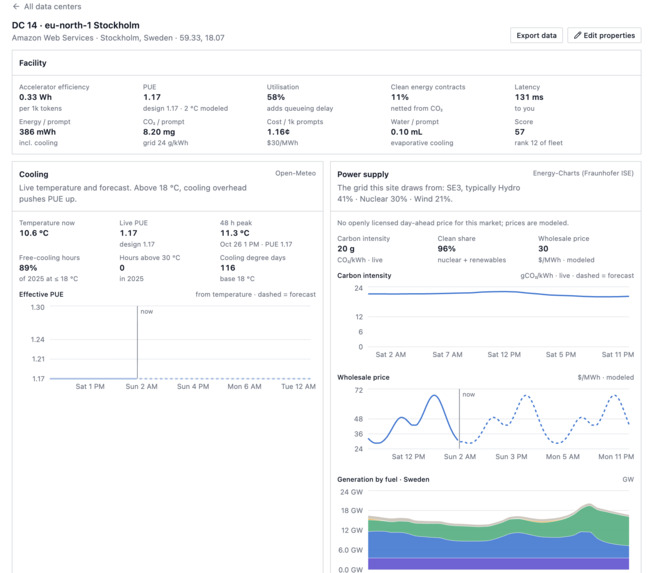Click the Carbon intensity 20 g value

point(346,249)
